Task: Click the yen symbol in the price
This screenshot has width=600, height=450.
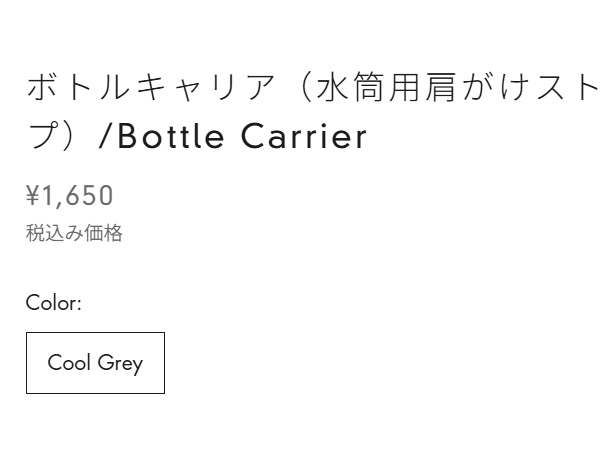Action: point(32,195)
